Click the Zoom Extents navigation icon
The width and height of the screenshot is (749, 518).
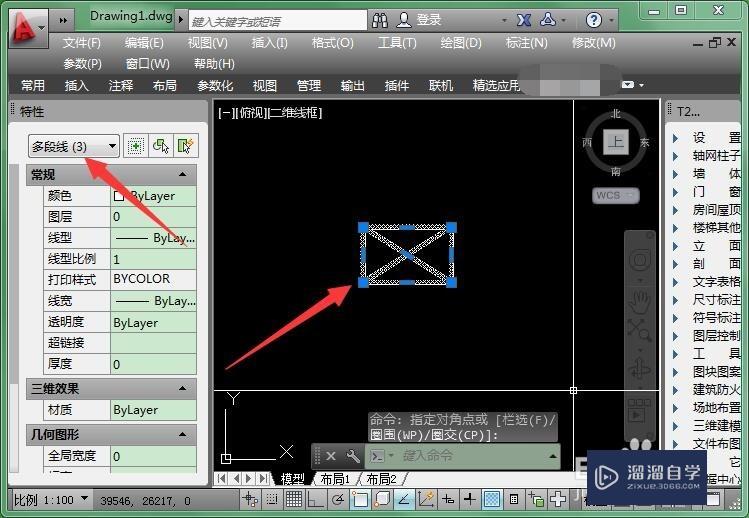[x=640, y=329]
